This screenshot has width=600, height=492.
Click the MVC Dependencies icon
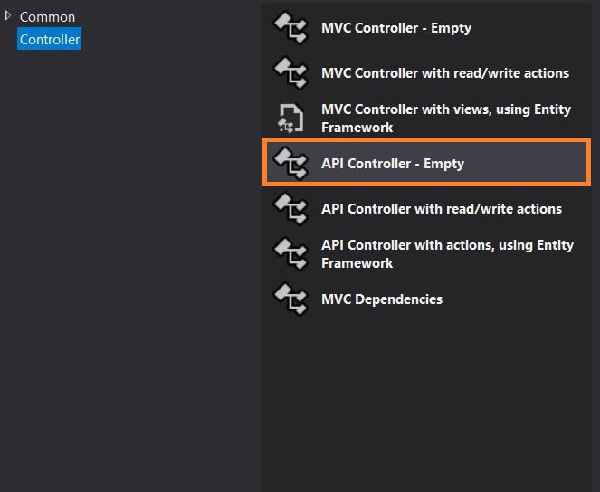click(x=290, y=298)
